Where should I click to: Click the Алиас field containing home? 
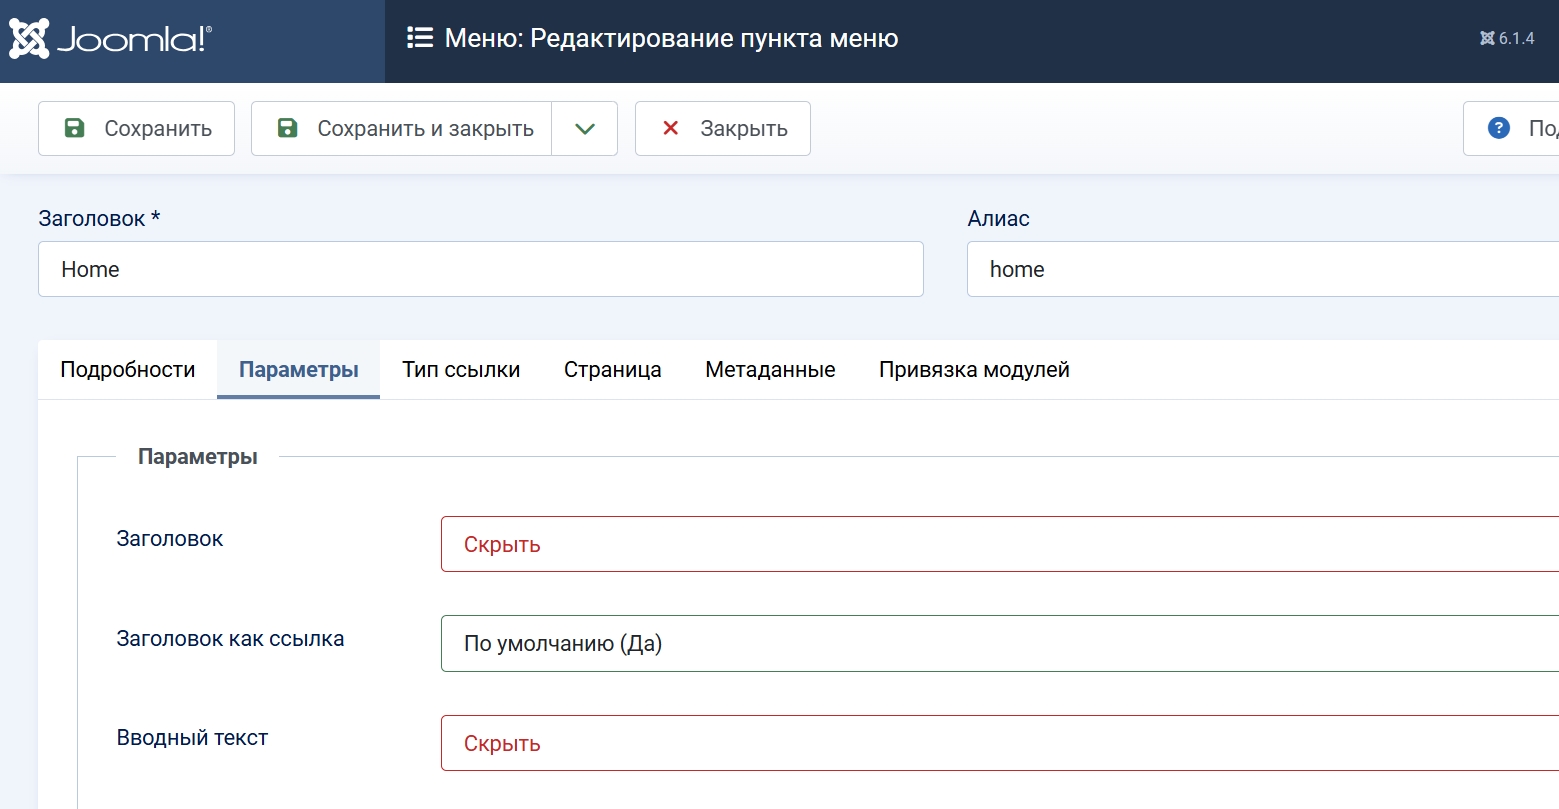click(1263, 269)
